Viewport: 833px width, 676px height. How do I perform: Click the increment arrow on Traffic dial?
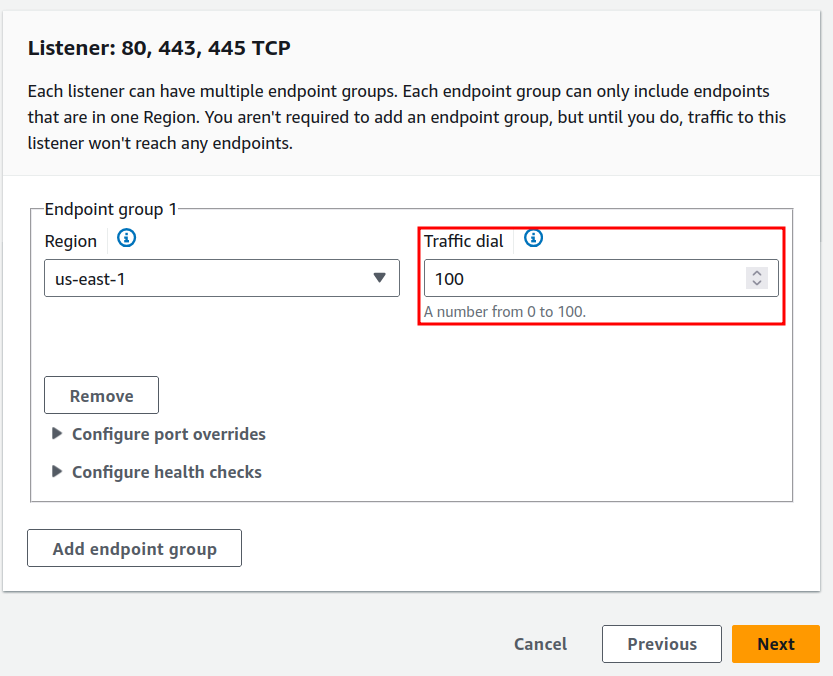[x=757, y=273]
